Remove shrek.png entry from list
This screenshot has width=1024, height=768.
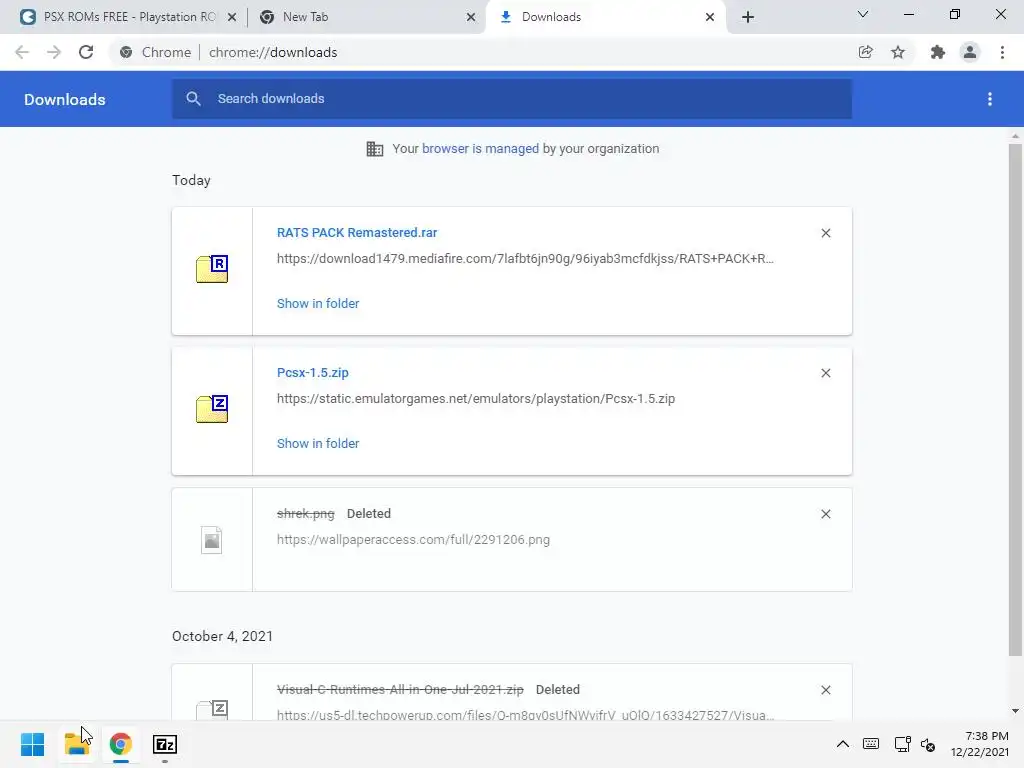tap(826, 514)
